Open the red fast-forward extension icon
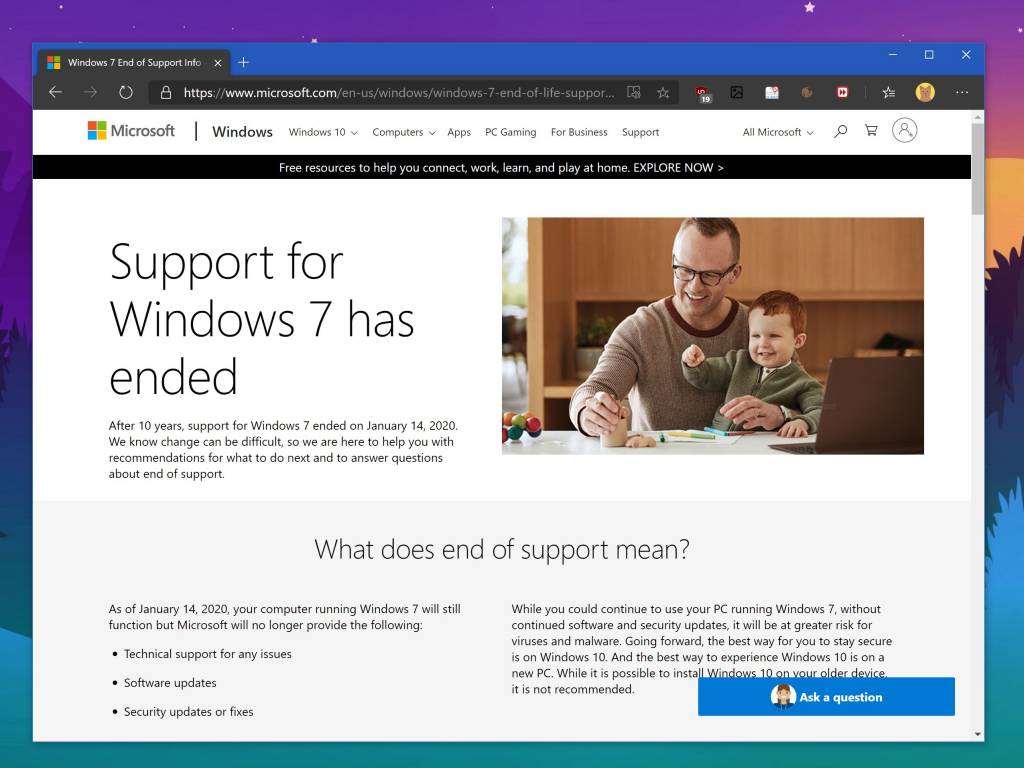This screenshot has height=768, width=1024. [x=842, y=92]
